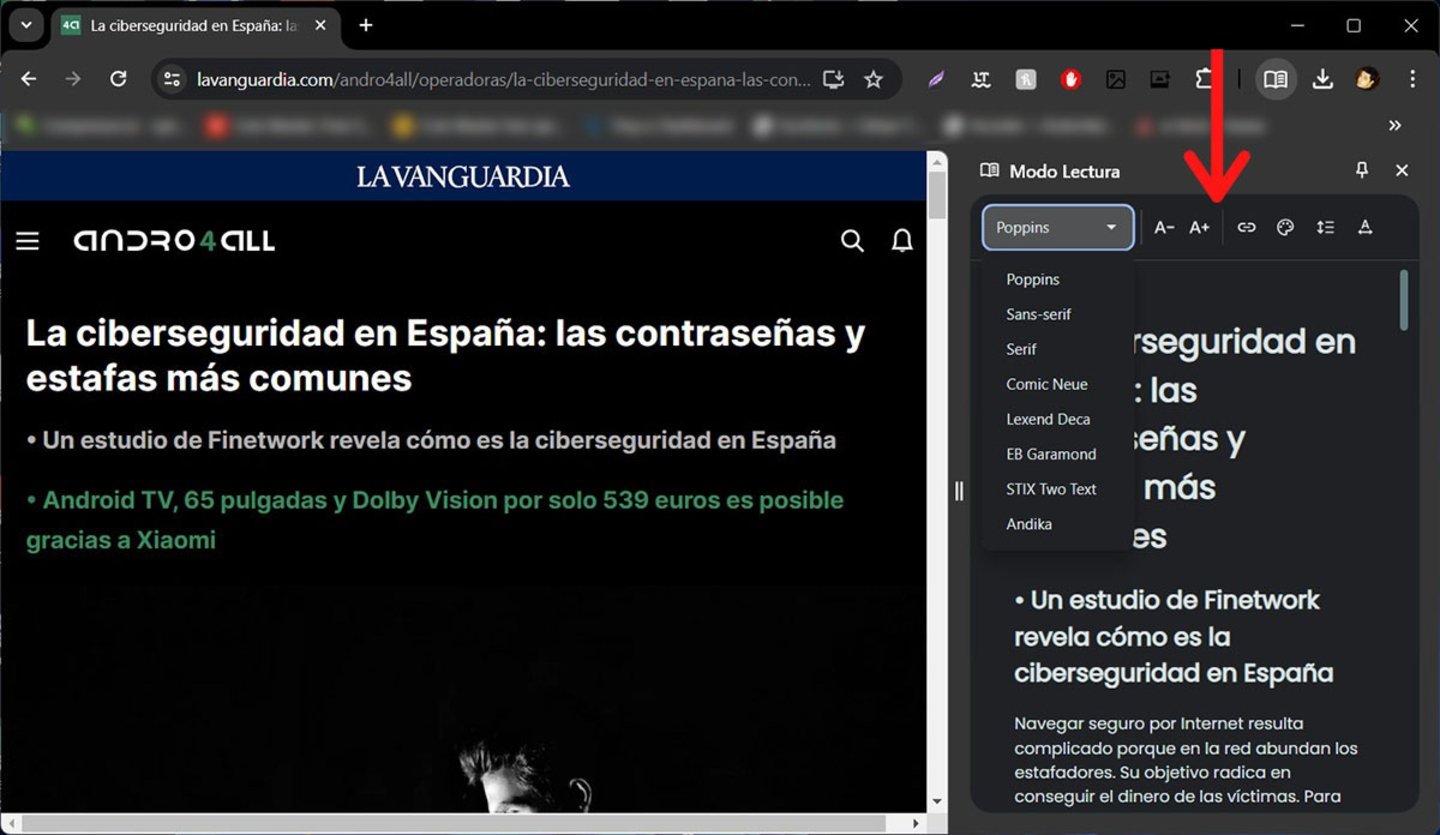Viewport: 1440px width, 835px height.
Task: Click the image outline extension icon
Action: 1115,79
